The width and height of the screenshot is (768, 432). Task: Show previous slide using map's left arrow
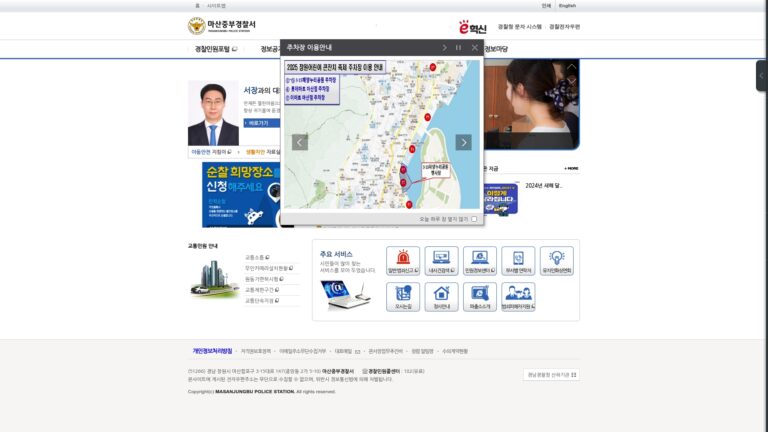300,142
